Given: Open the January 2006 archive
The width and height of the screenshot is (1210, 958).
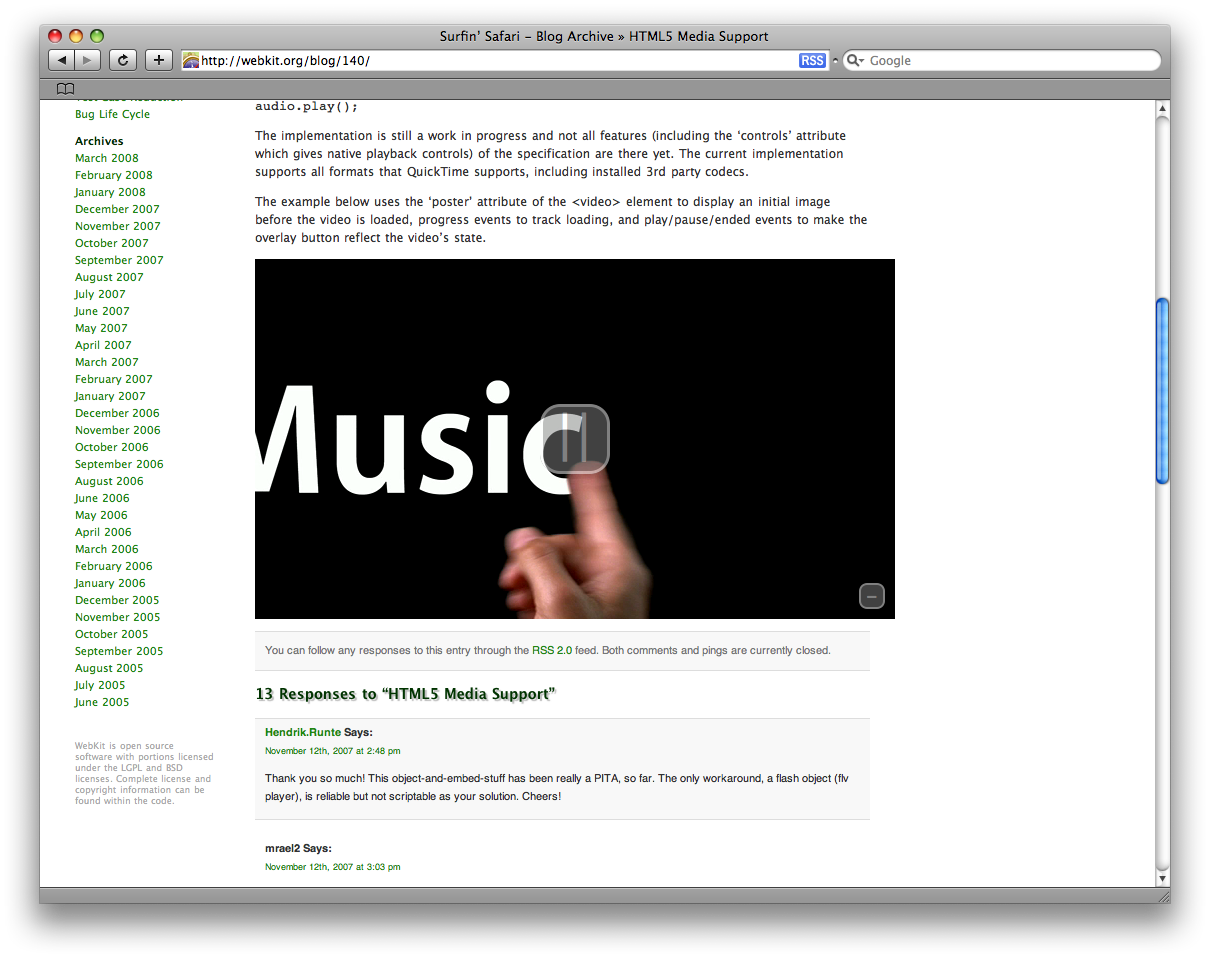Looking at the screenshot, I should point(110,583).
